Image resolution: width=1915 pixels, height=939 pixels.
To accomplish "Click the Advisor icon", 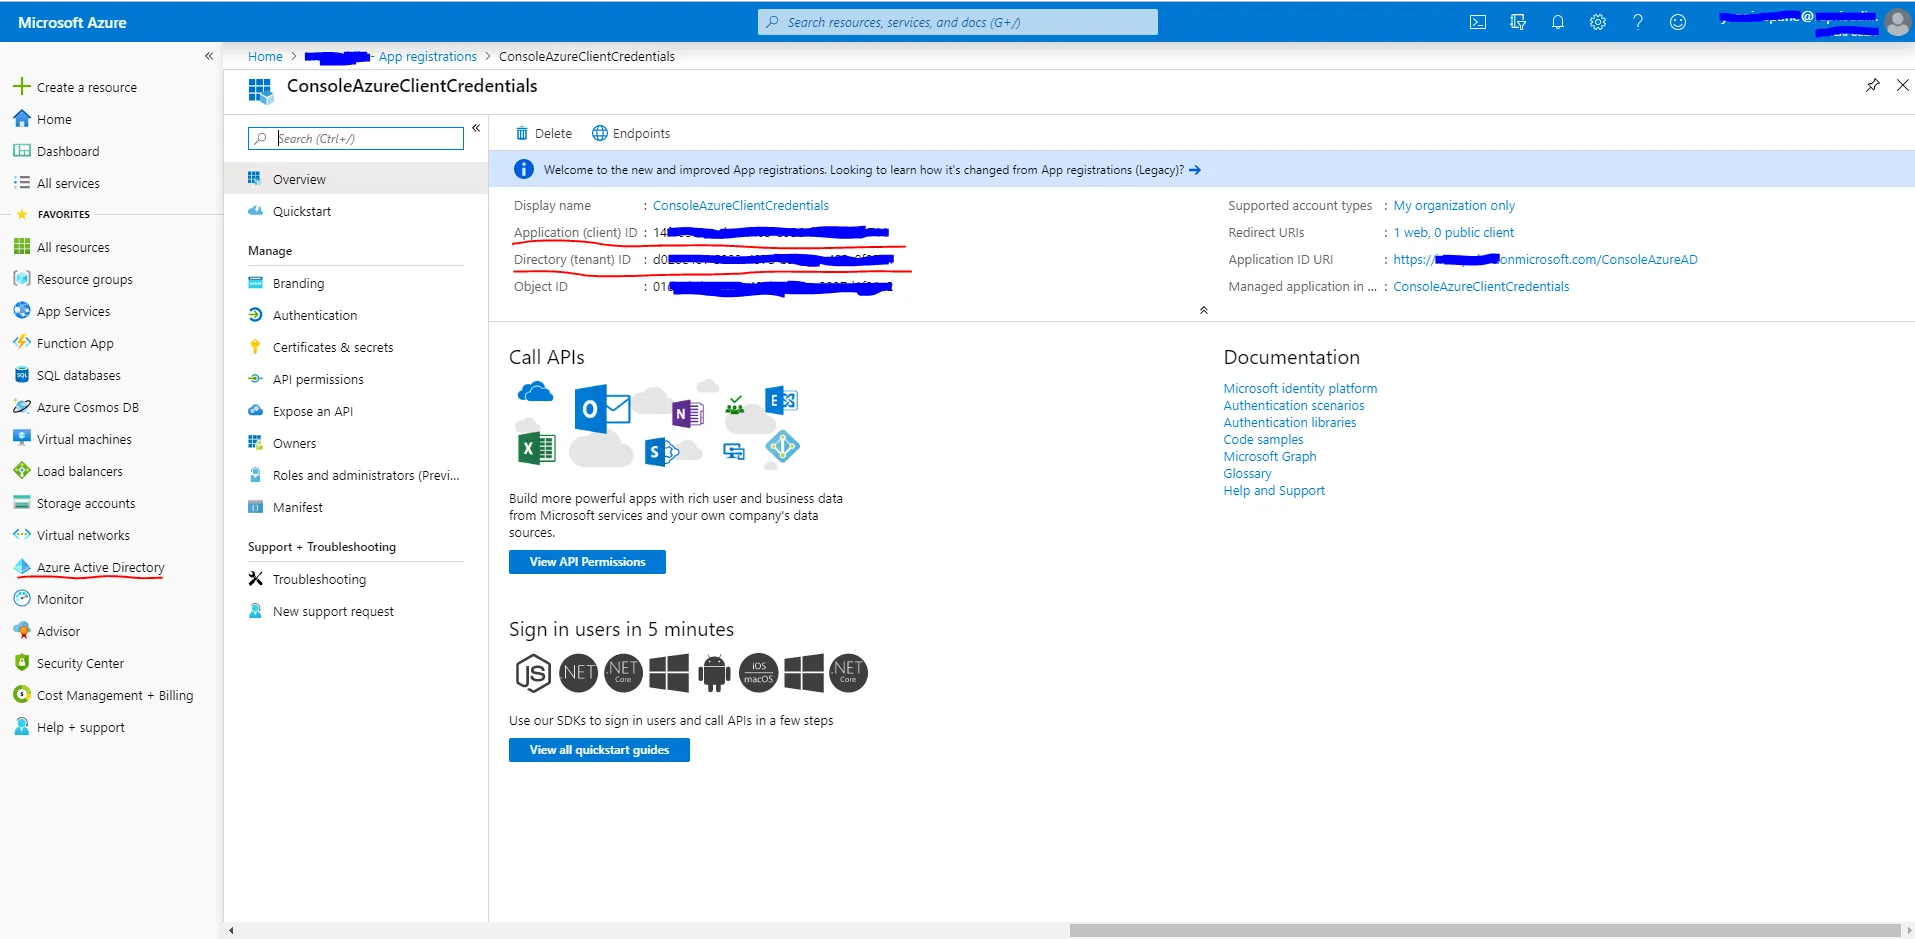I will coord(22,631).
